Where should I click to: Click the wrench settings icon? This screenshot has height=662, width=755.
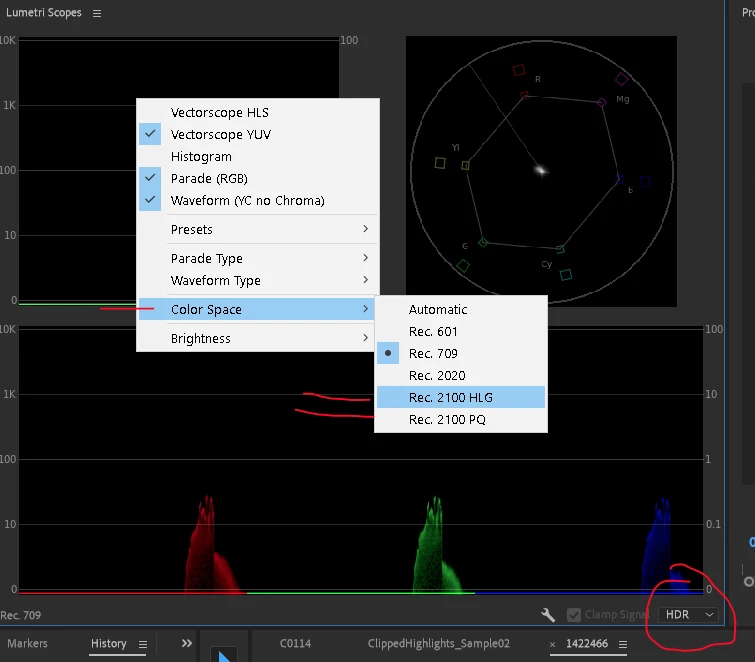pyautogui.click(x=547, y=615)
